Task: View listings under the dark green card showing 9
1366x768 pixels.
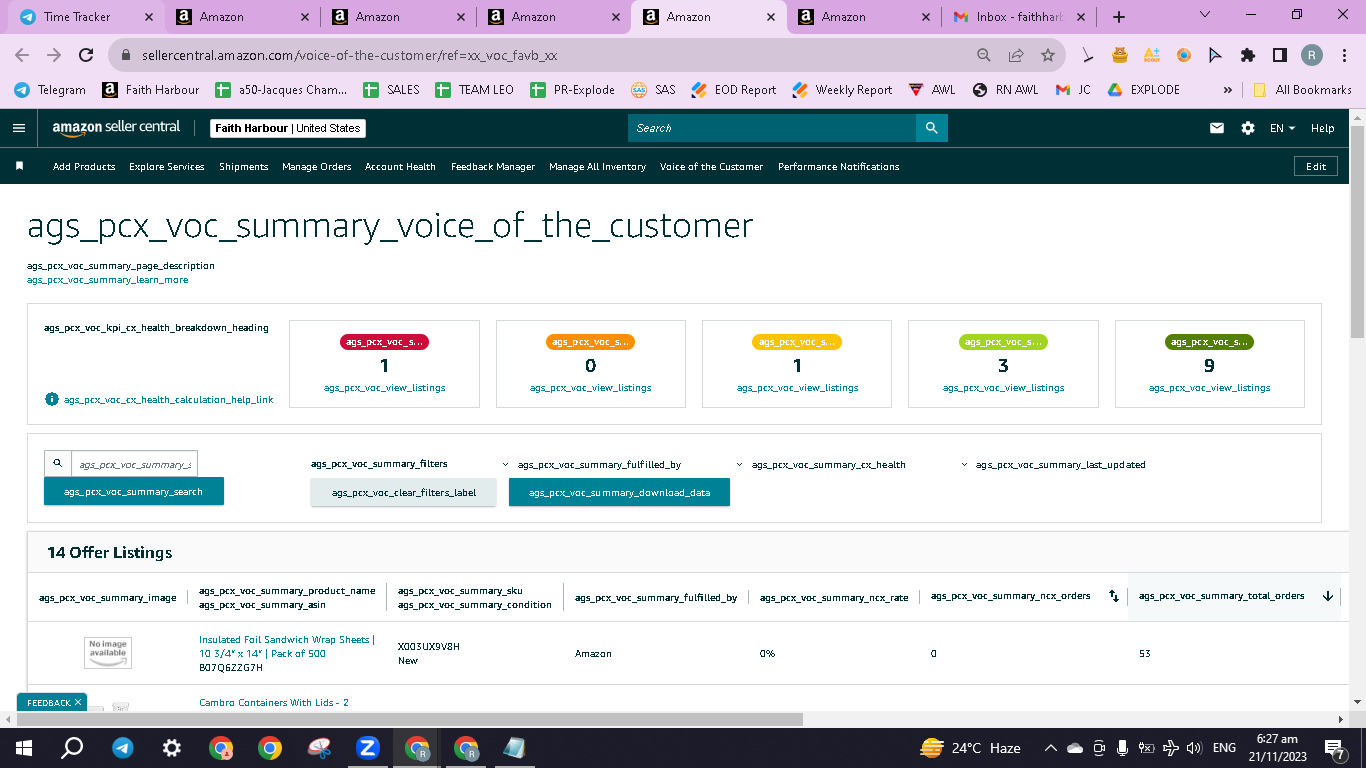Action: click(x=1209, y=388)
